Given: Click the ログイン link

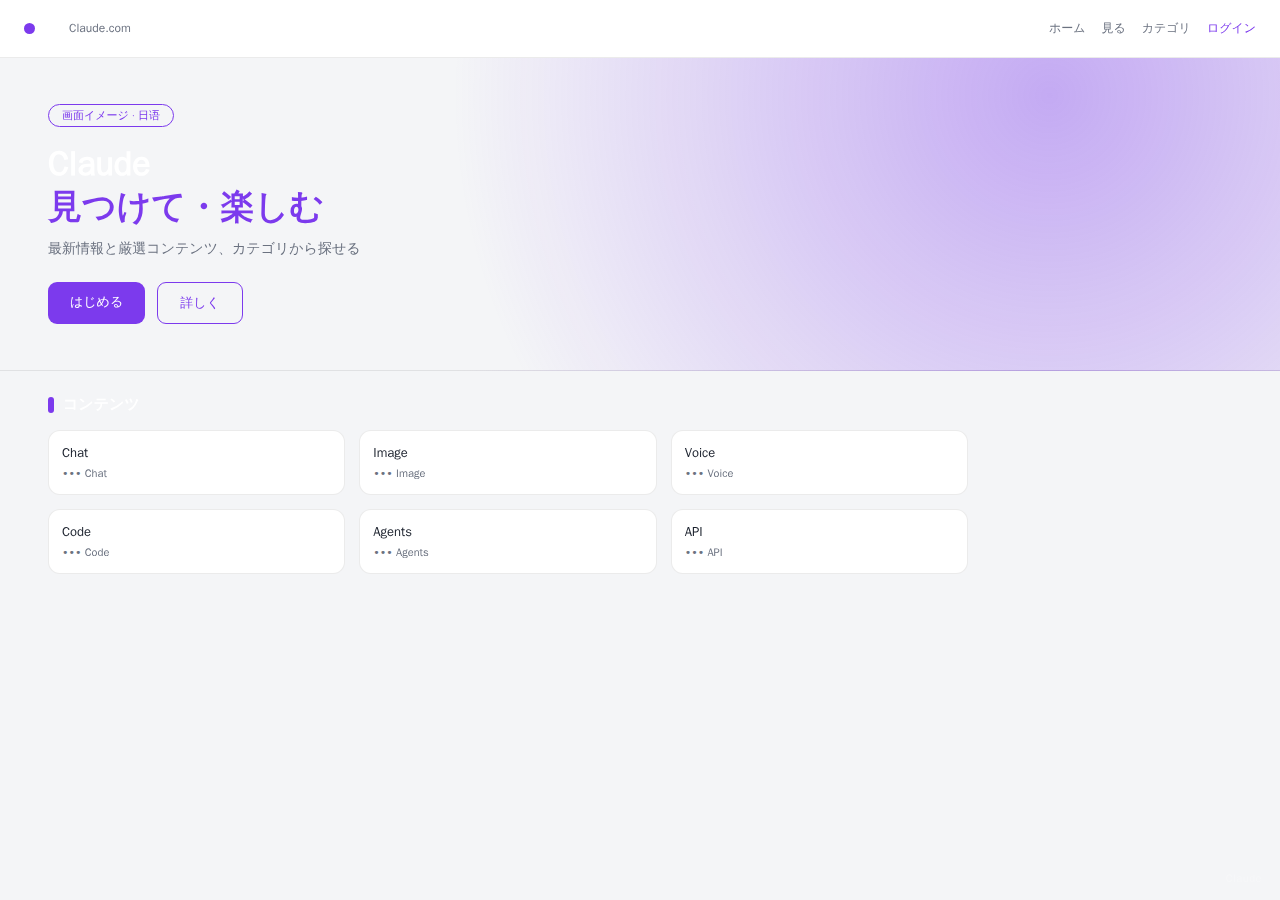Looking at the screenshot, I should click(x=1231, y=28).
